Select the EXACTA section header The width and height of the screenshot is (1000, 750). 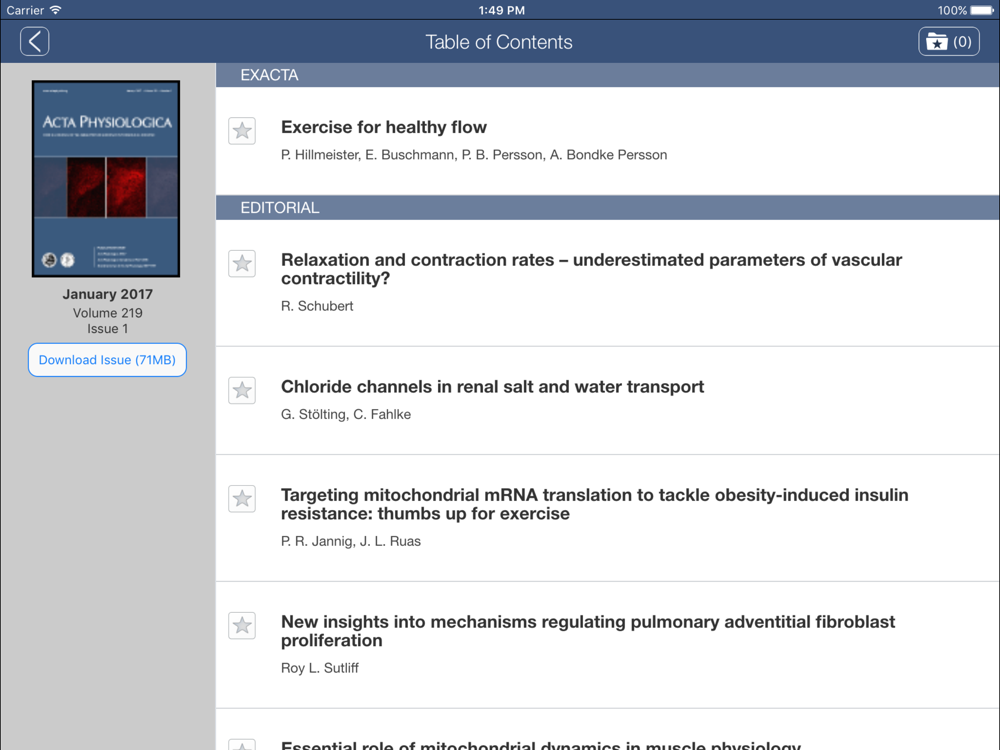tap(607, 75)
